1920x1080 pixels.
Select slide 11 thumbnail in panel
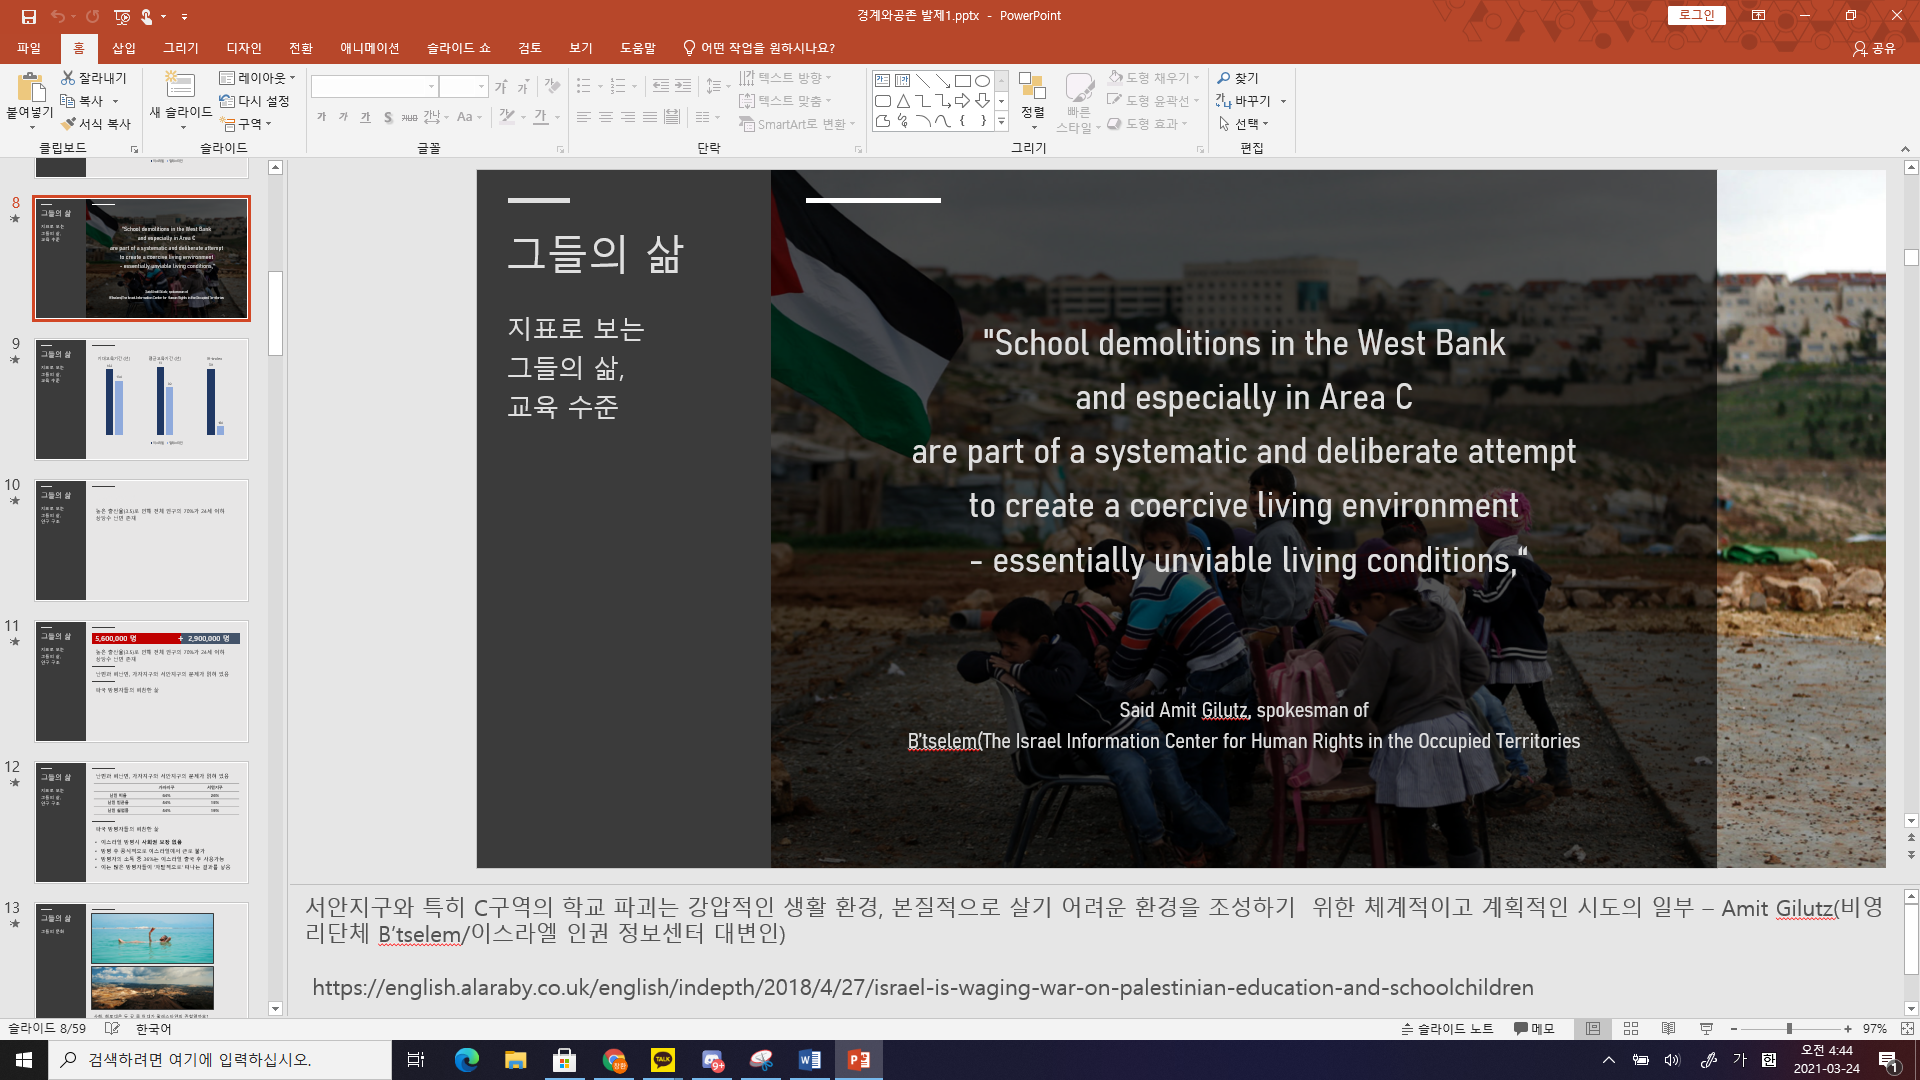(142, 681)
